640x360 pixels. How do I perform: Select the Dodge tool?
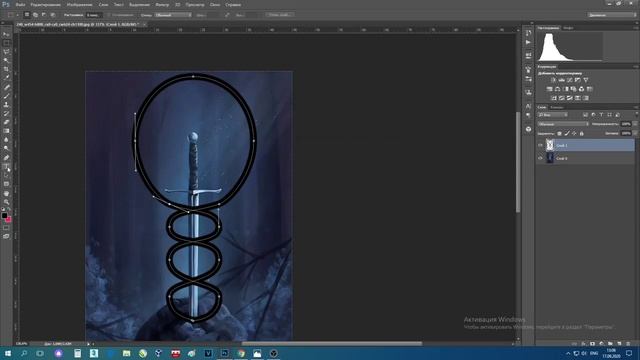[6, 149]
